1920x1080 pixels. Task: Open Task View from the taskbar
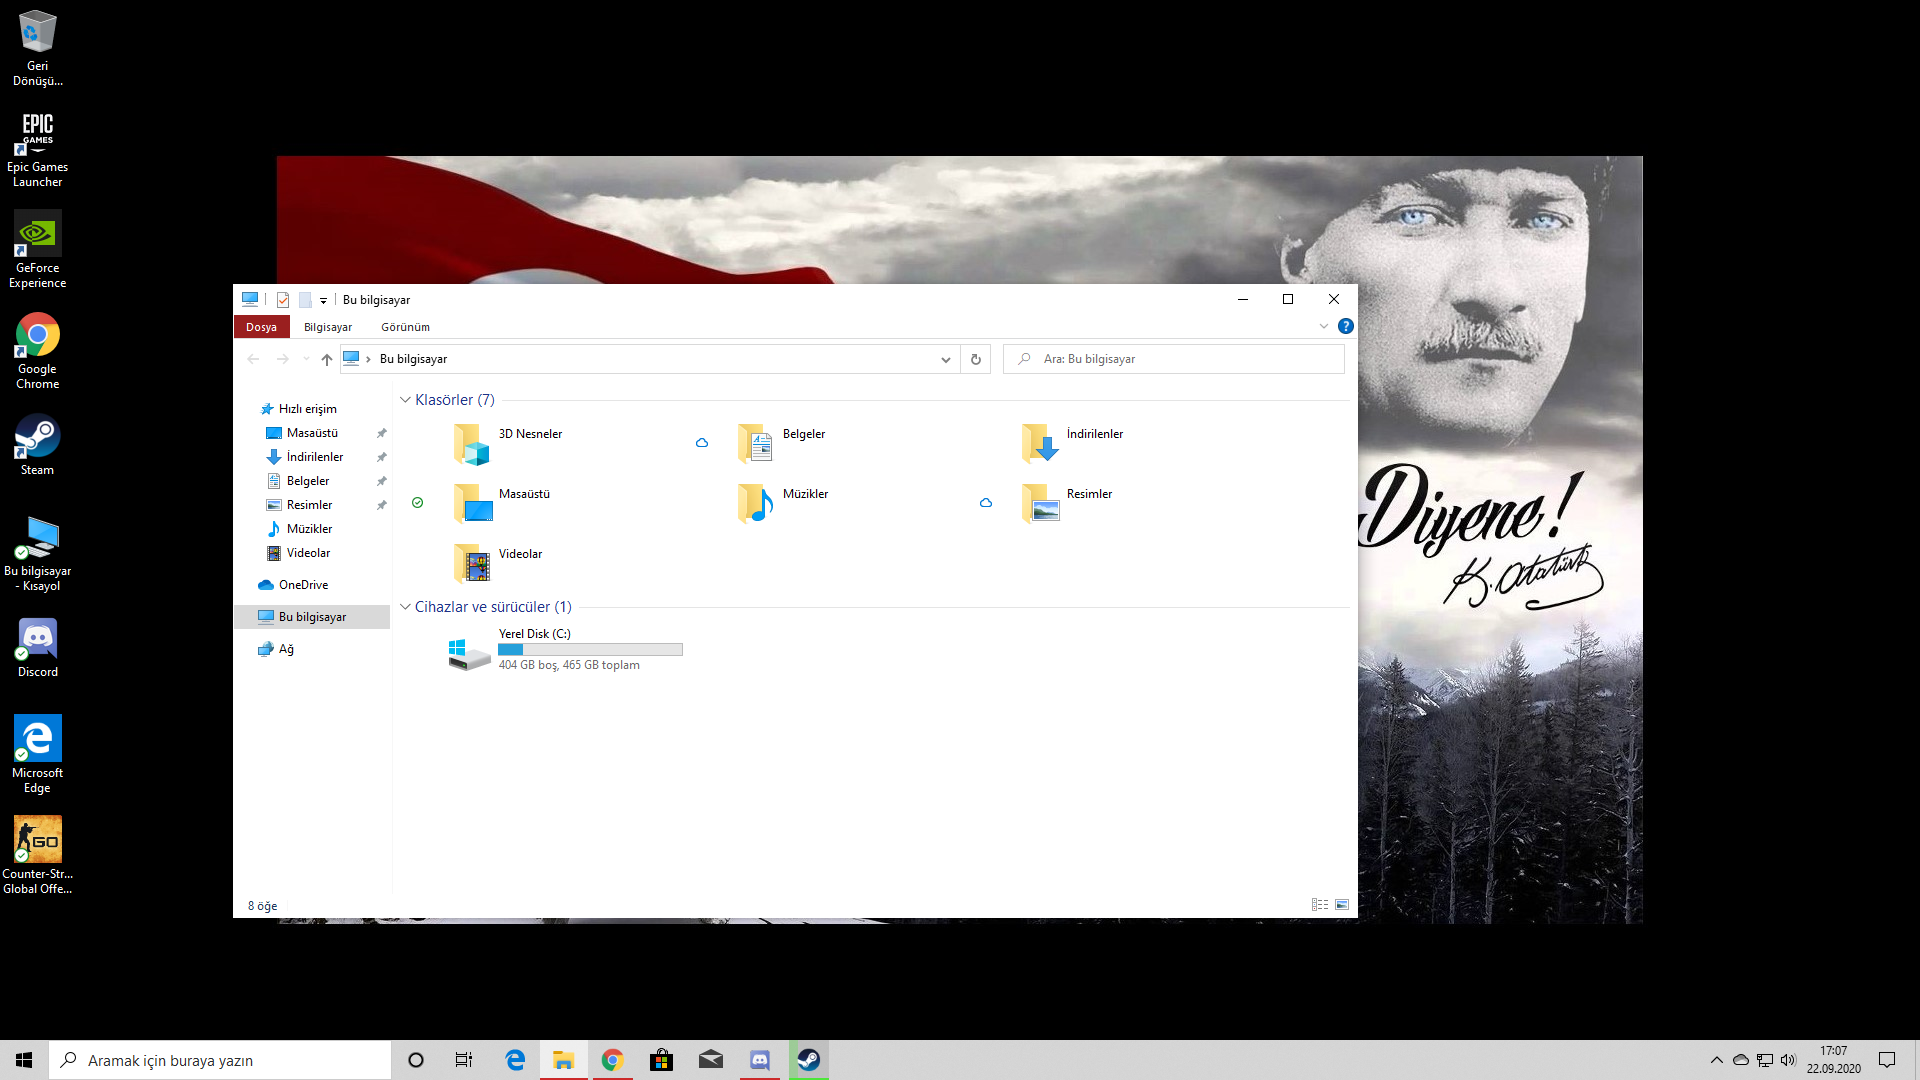click(x=464, y=1060)
